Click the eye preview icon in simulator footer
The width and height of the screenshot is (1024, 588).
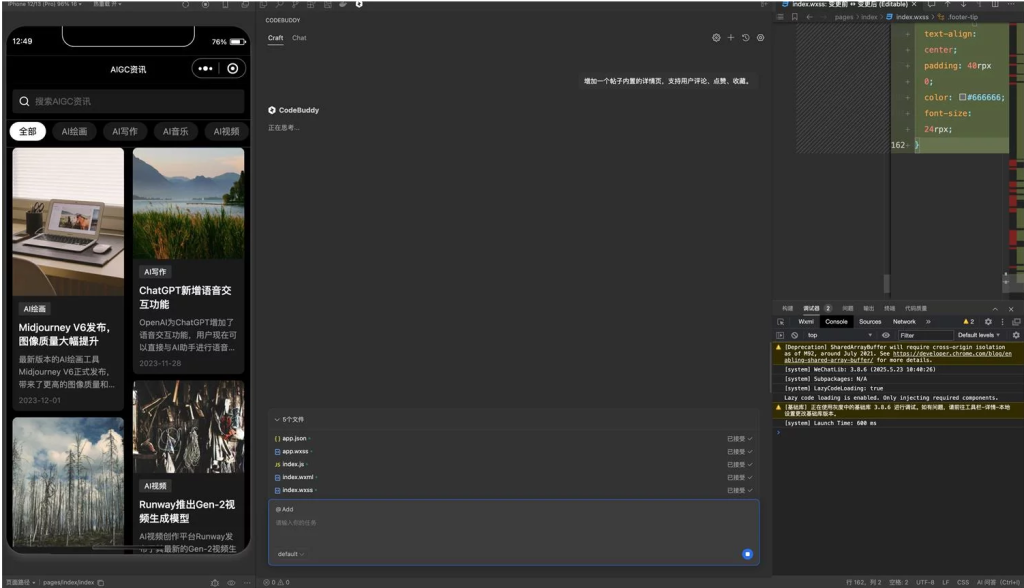pyautogui.click(x=231, y=582)
